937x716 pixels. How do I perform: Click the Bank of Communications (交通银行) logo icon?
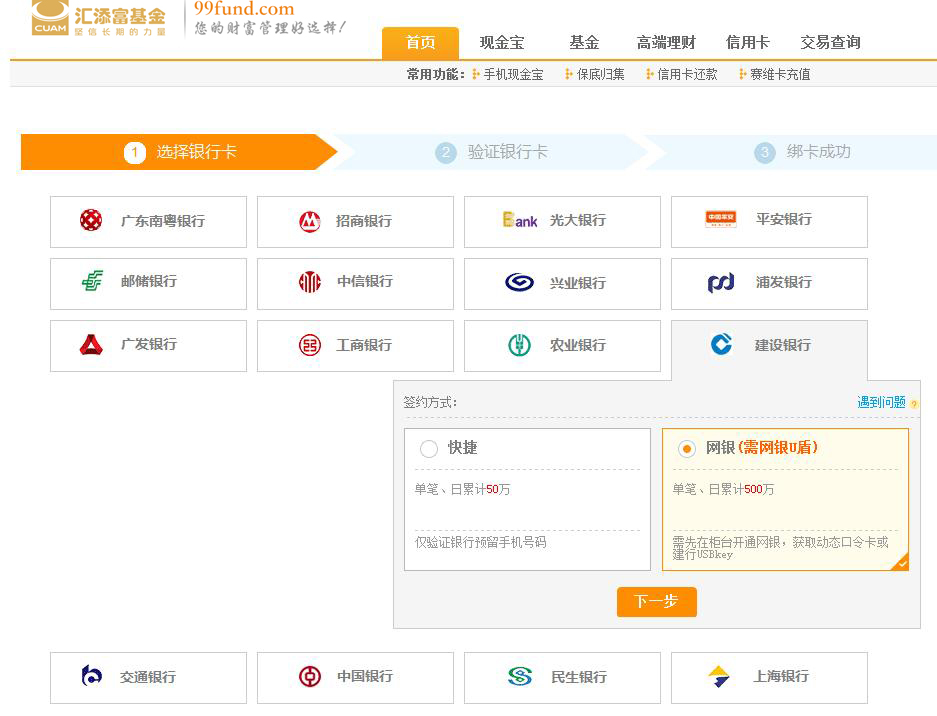(92, 677)
